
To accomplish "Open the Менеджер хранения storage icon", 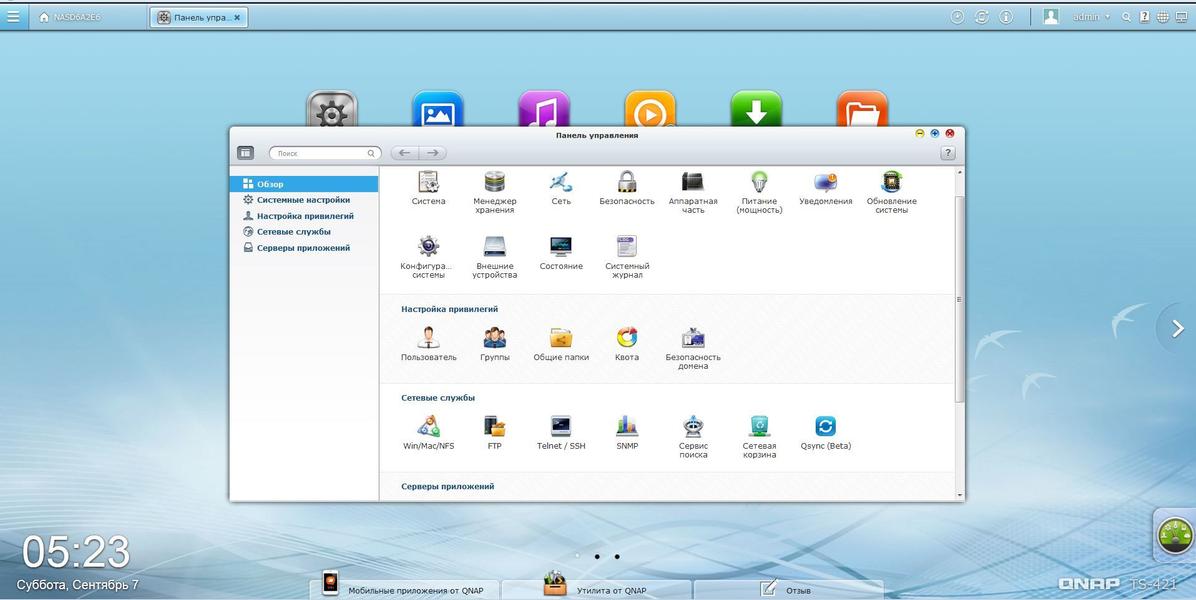I will pyautogui.click(x=494, y=183).
